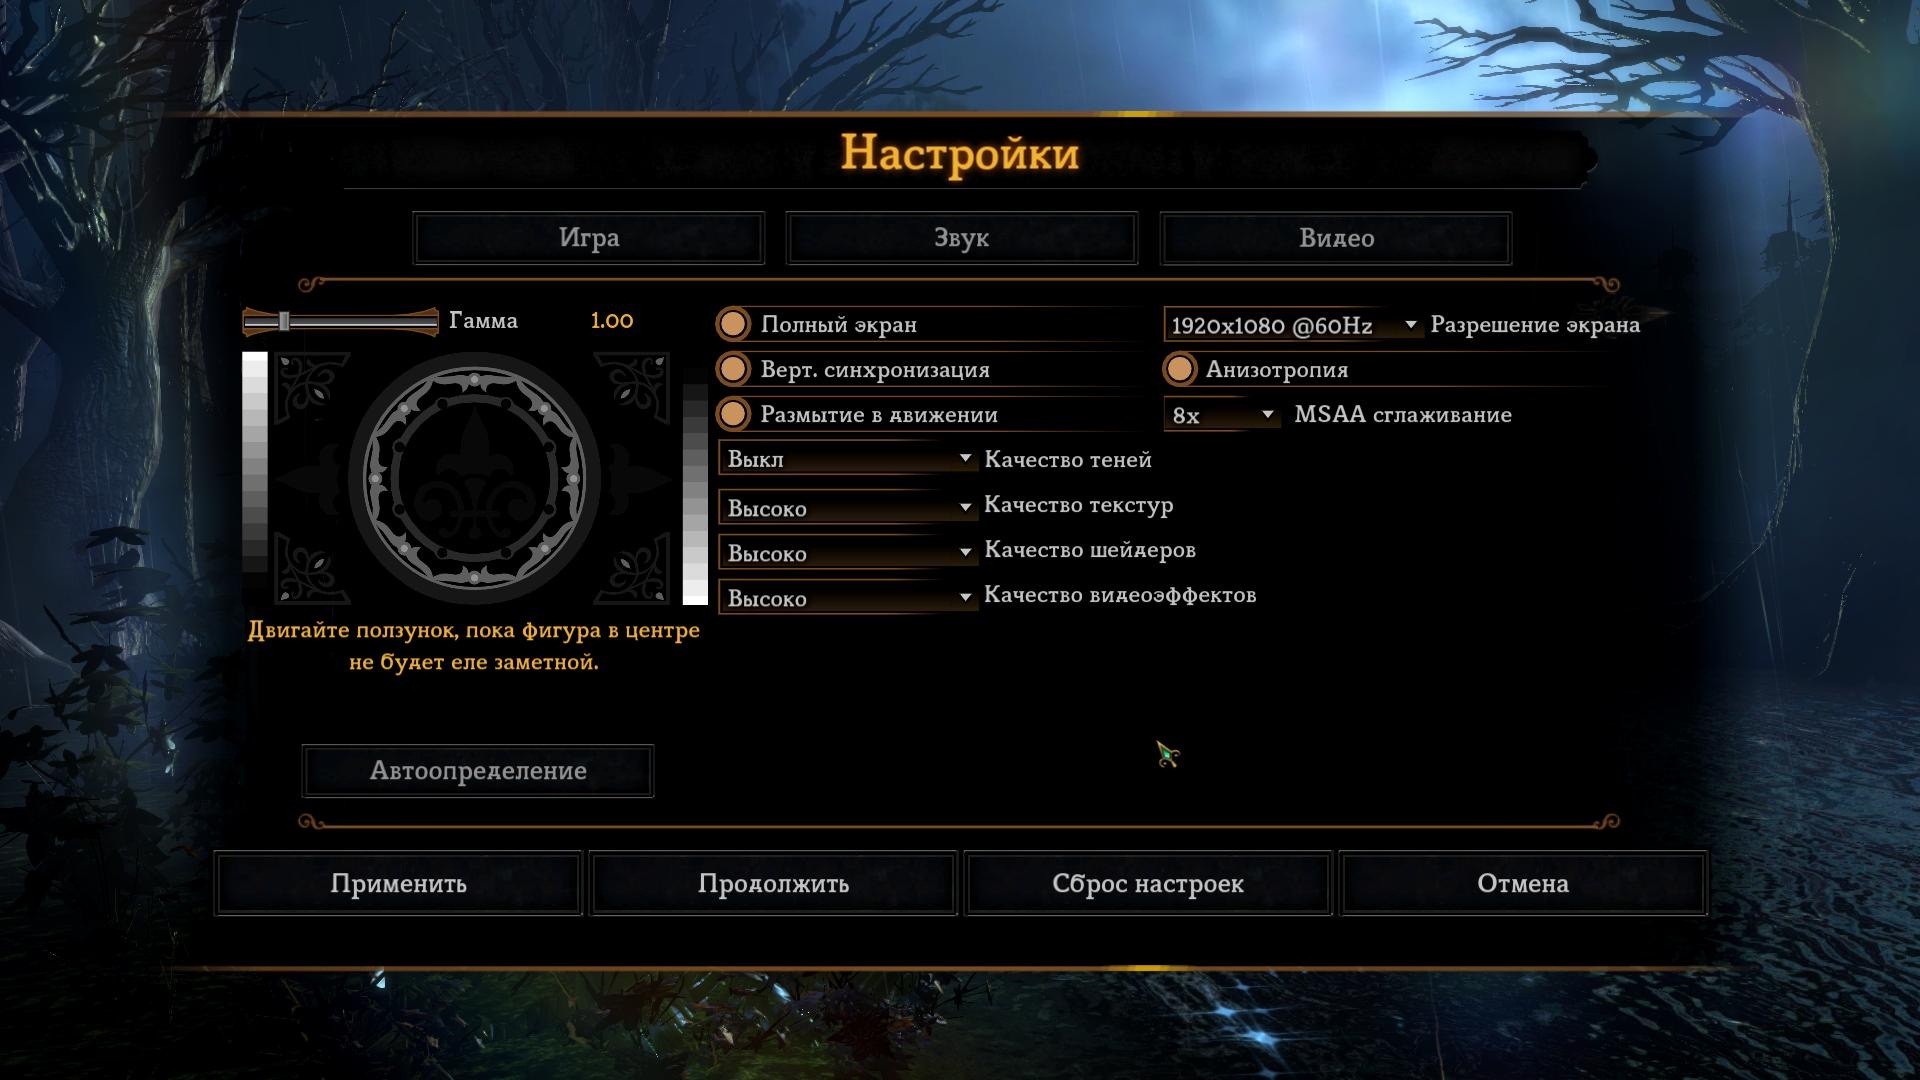
Task: Open Качество теней dropdown
Action: [848, 459]
